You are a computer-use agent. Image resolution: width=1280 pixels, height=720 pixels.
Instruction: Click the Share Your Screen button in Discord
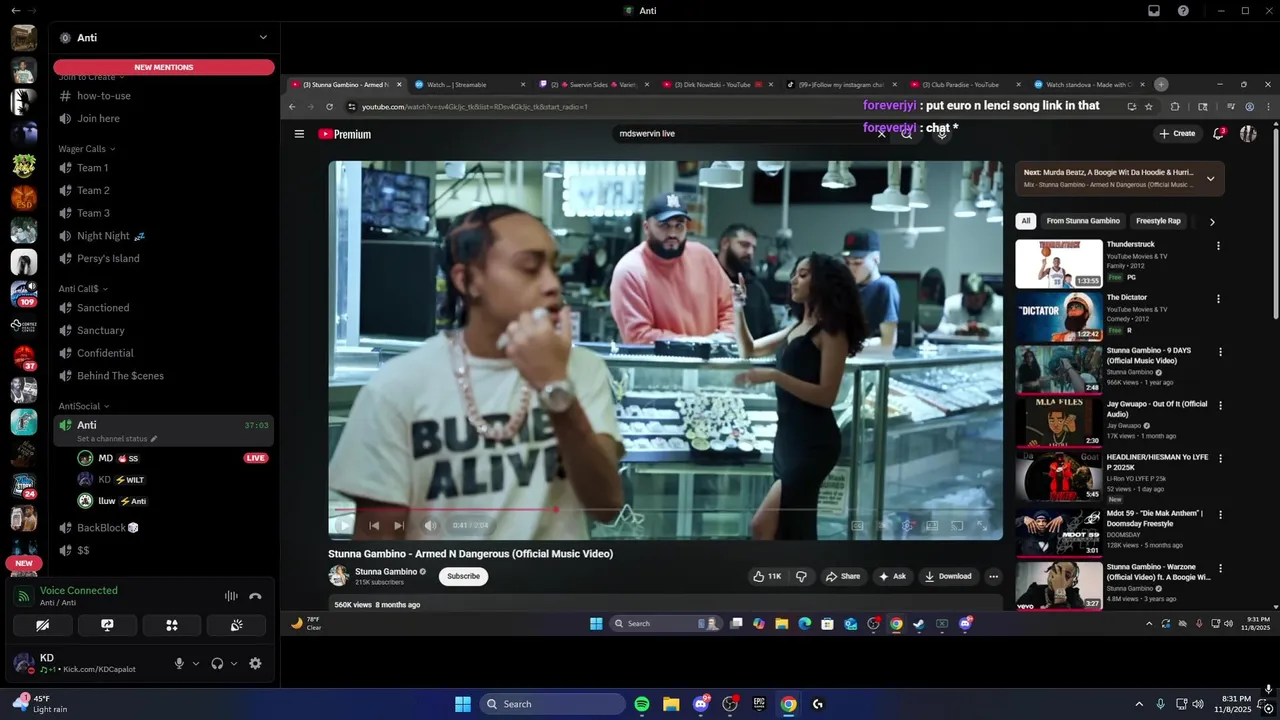(x=107, y=625)
